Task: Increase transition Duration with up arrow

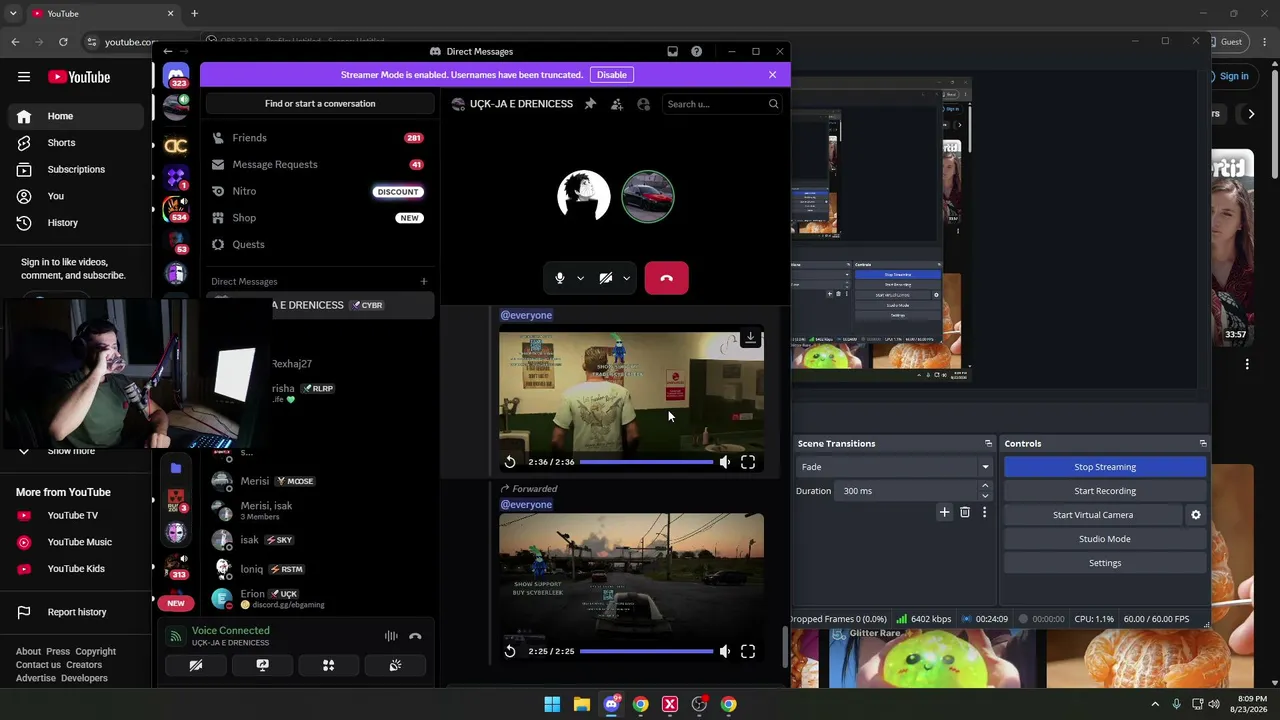Action: (x=985, y=486)
